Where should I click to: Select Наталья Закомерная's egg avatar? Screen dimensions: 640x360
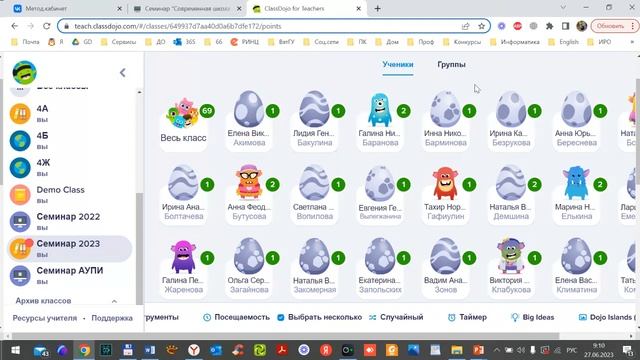click(314, 256)
